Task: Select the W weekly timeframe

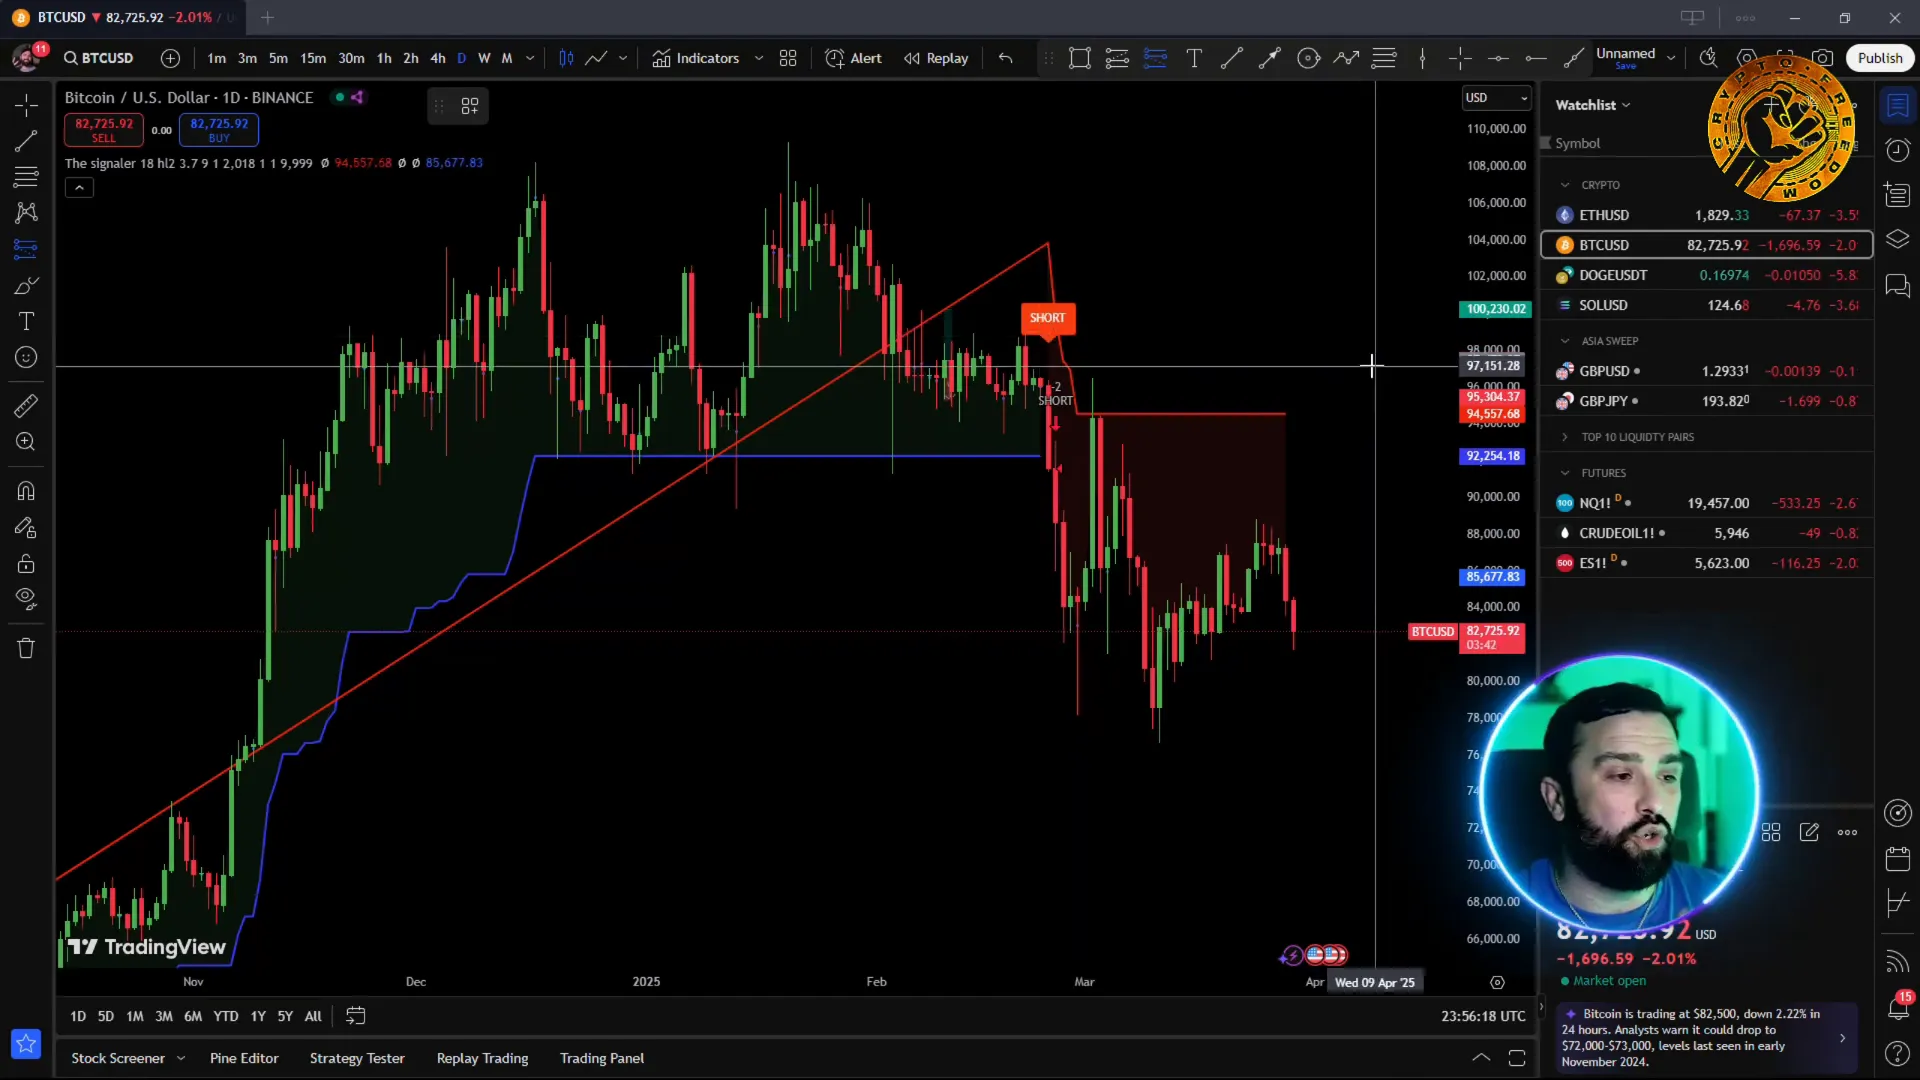Action: (x=484, y=58)
